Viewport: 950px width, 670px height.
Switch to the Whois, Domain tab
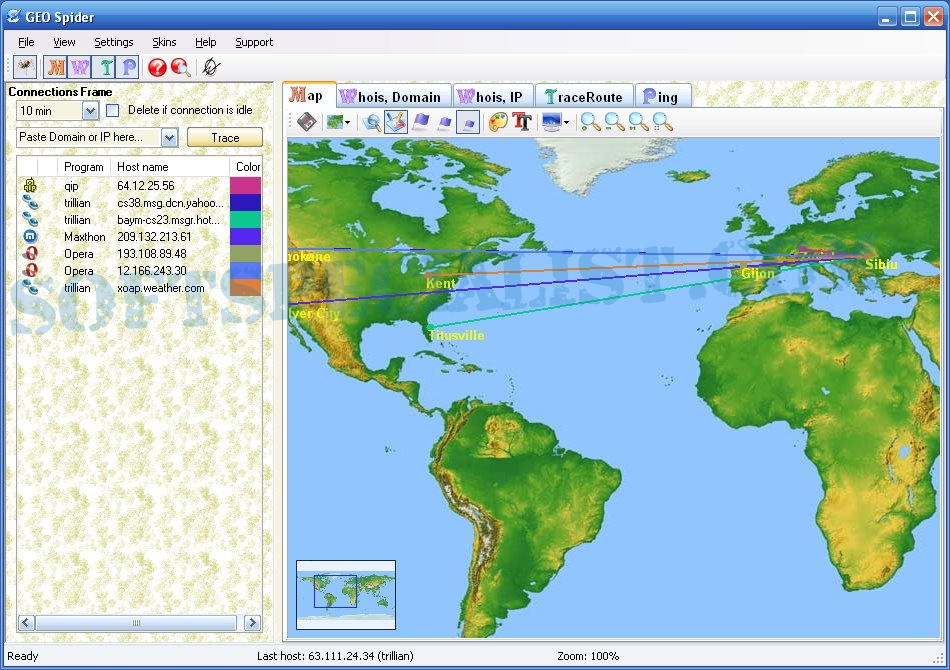pos(393,96)
